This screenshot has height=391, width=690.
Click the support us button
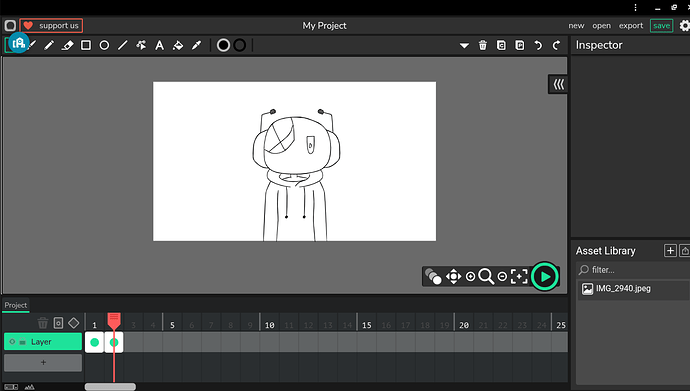pyautogui.click(x=51, y=26)
